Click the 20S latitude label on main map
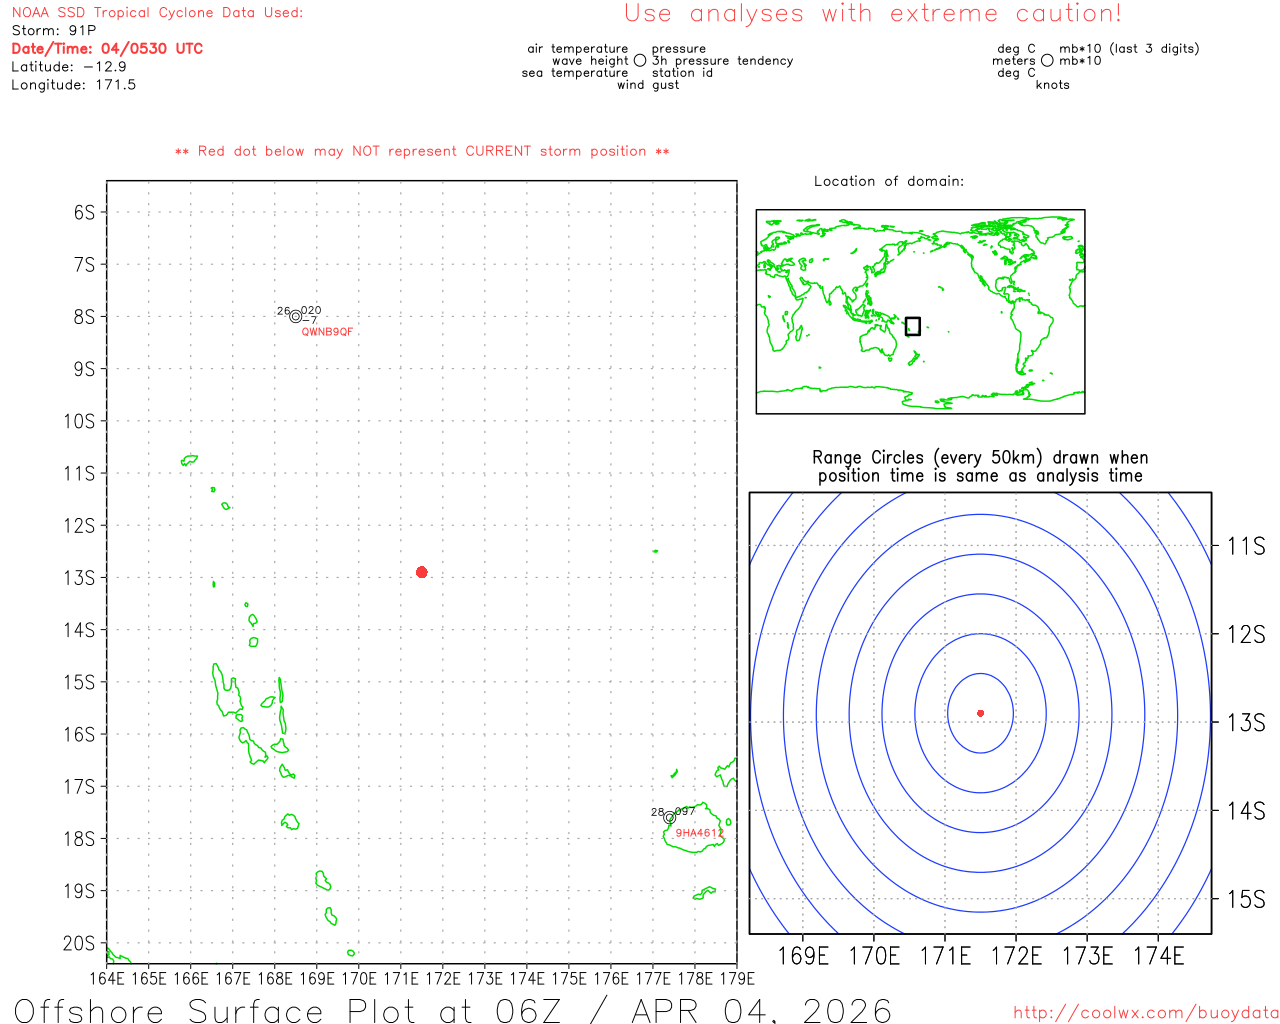 (x=79, y=944)
